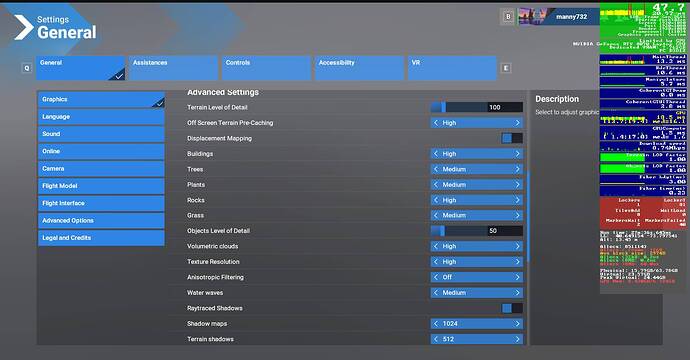The image size is (690, 360).
Task: Open Off Screen Terrain Pre-Caching selector
Action: (x=477, y=123)
